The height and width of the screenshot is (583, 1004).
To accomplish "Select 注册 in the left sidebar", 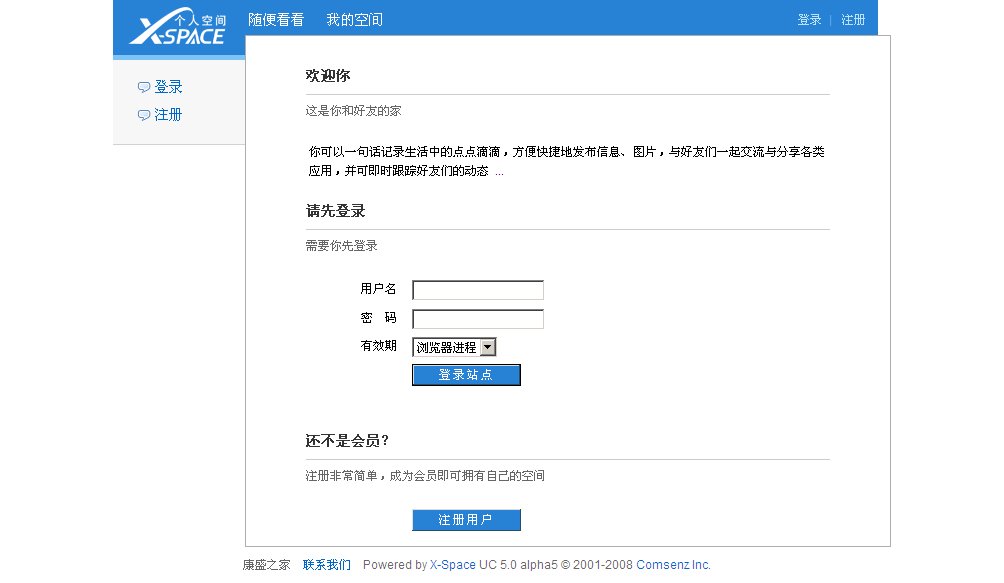I will [x=168, y=115].
